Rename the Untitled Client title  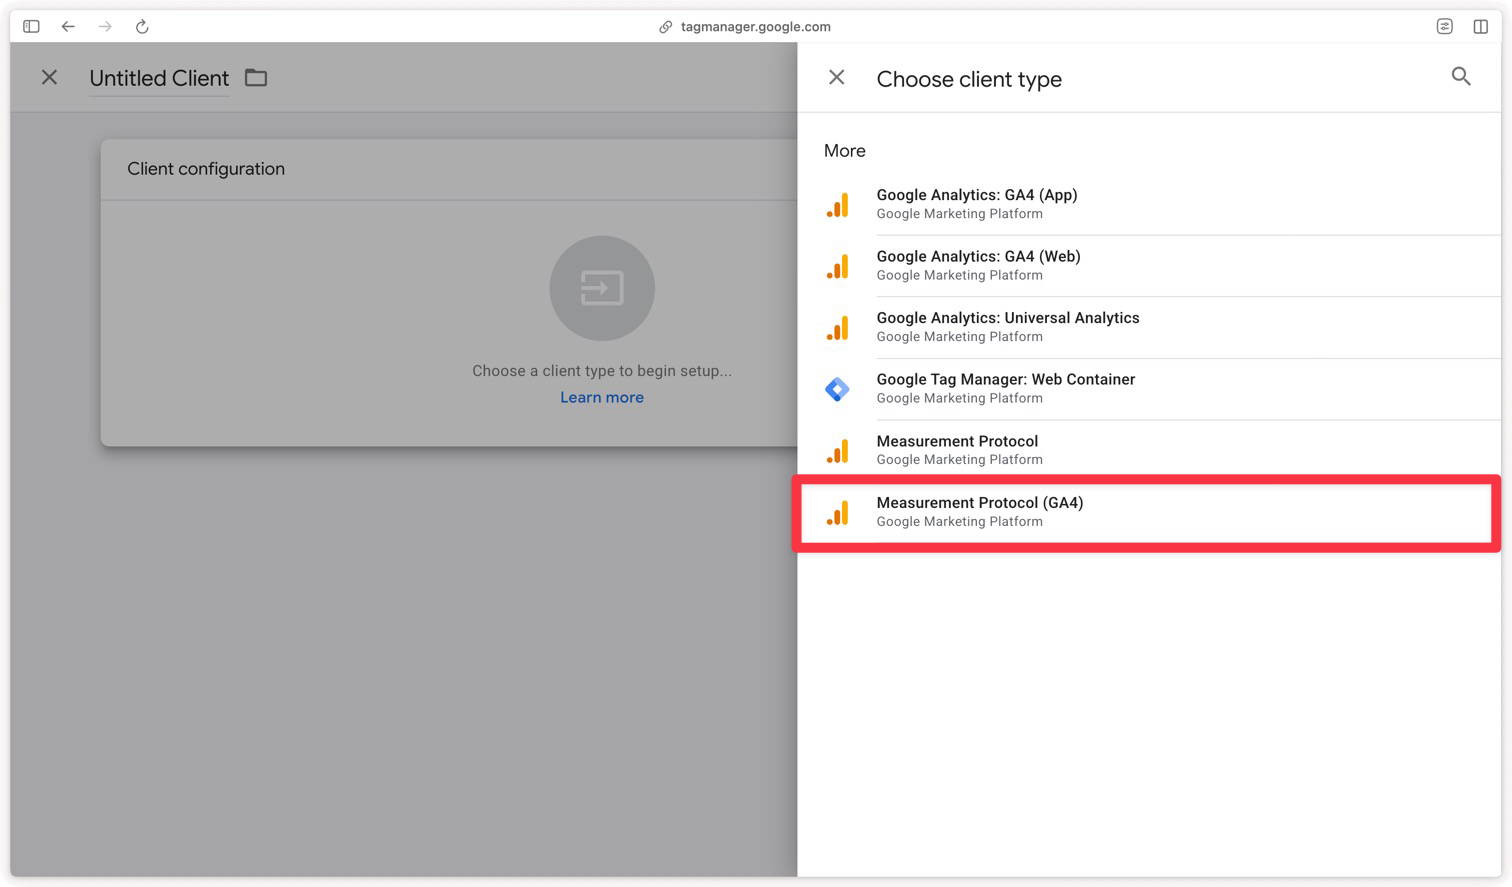point(159,78)
